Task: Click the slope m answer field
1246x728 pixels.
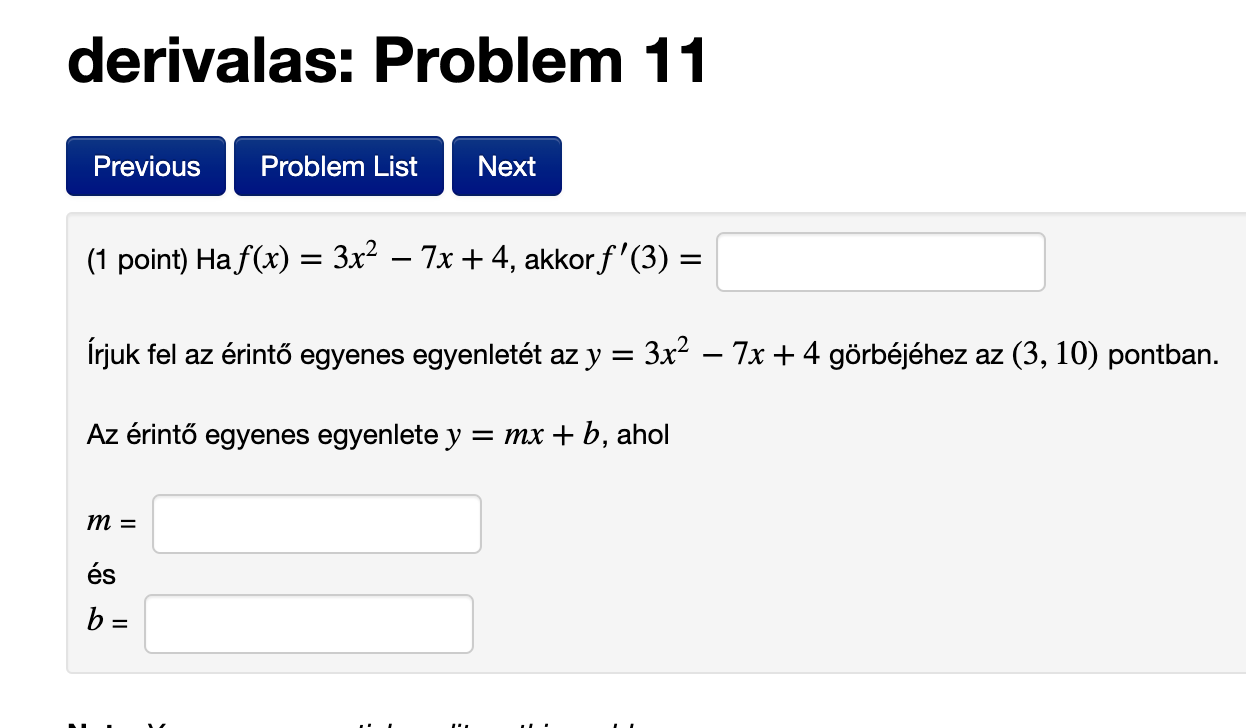Action: (x=316, y=524)
